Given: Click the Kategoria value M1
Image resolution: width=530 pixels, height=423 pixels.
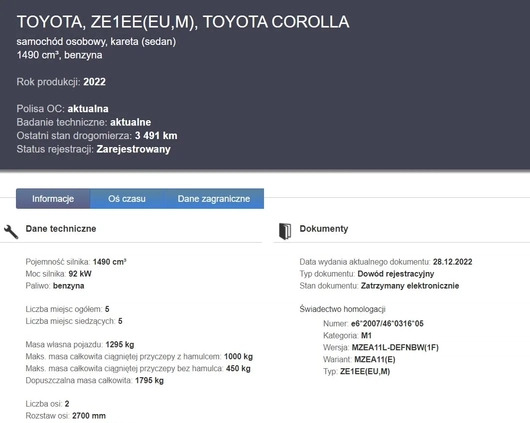Looking at the screenshot, I should tap(366, 336).
